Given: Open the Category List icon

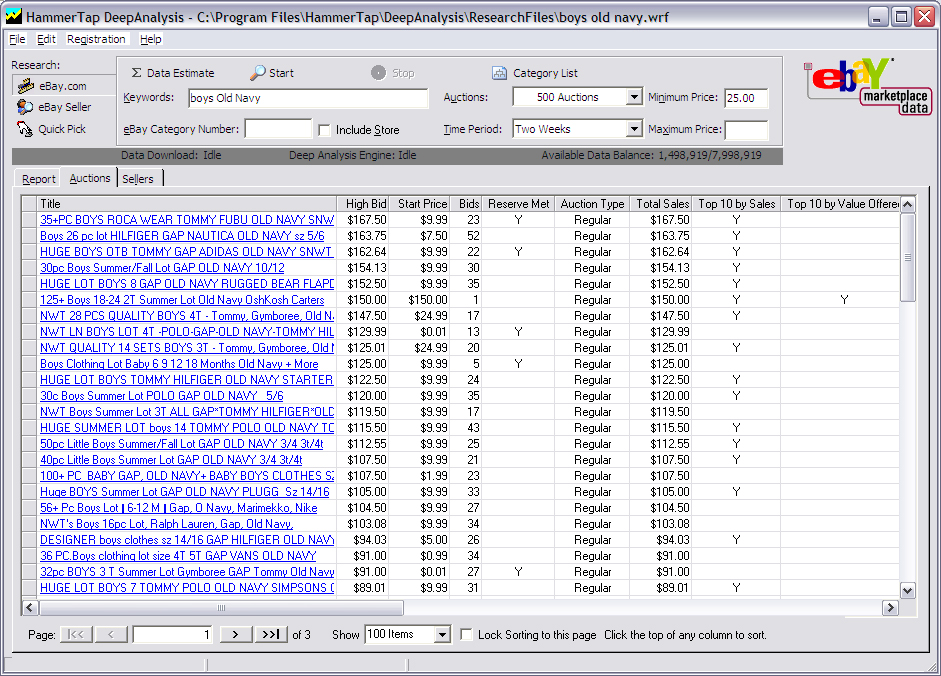Looking at the screenshot, I should [x=499, y=73].
